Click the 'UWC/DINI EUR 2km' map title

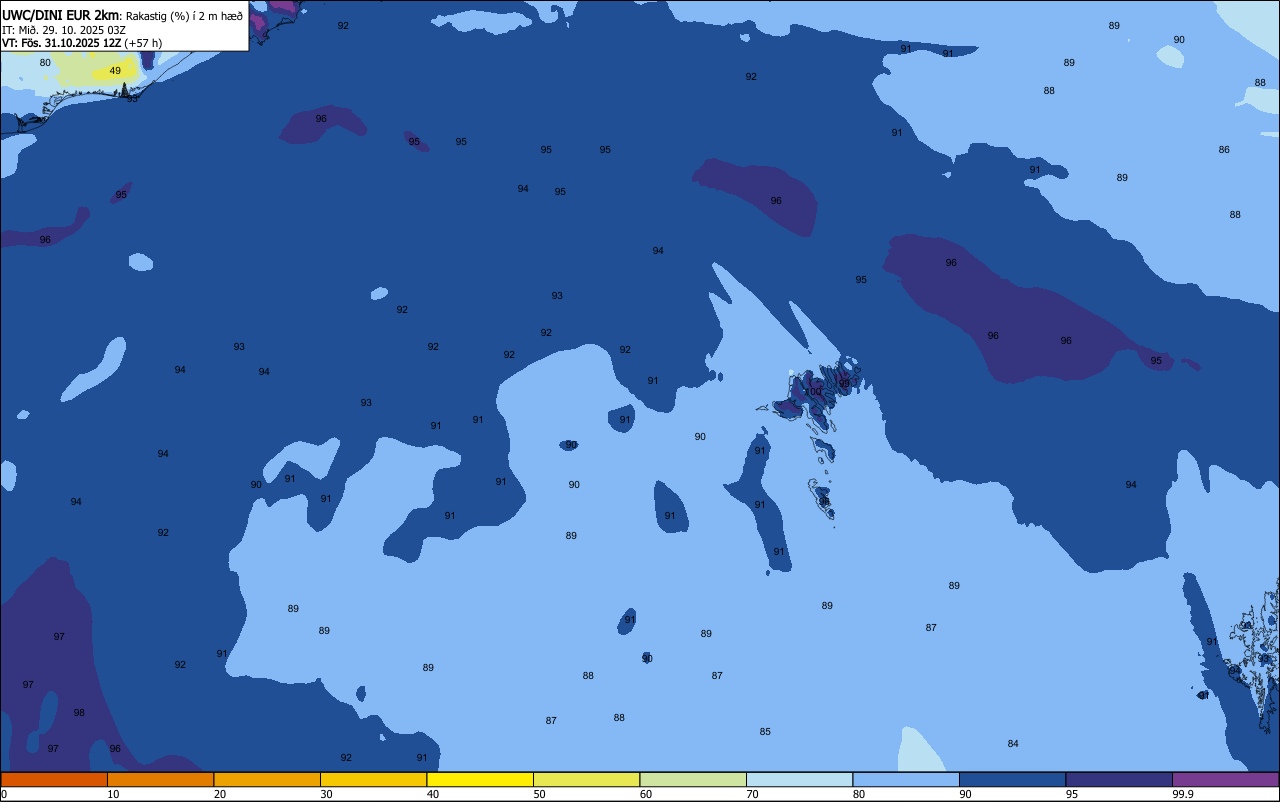(x=60, y=15)
